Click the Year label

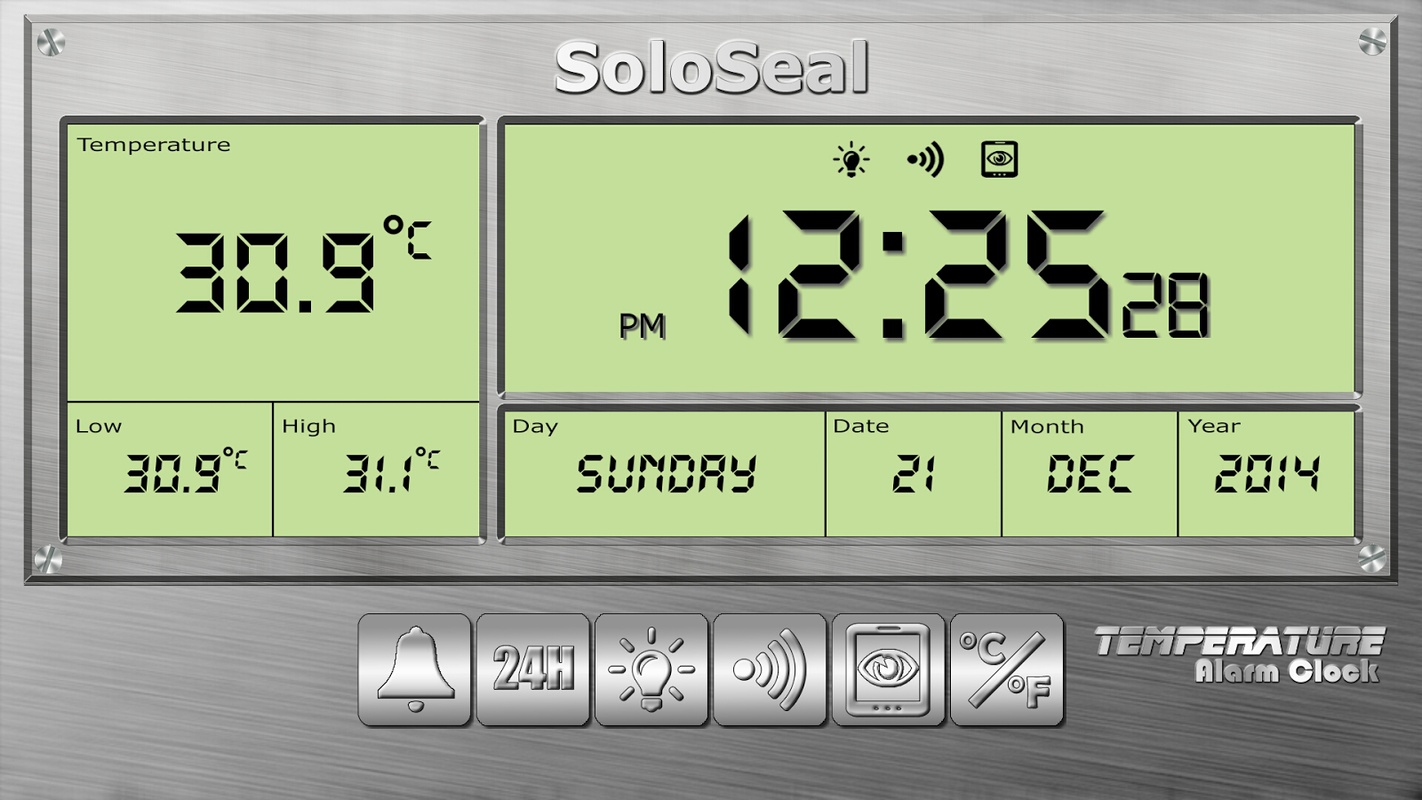click(x=1213, y=426)
